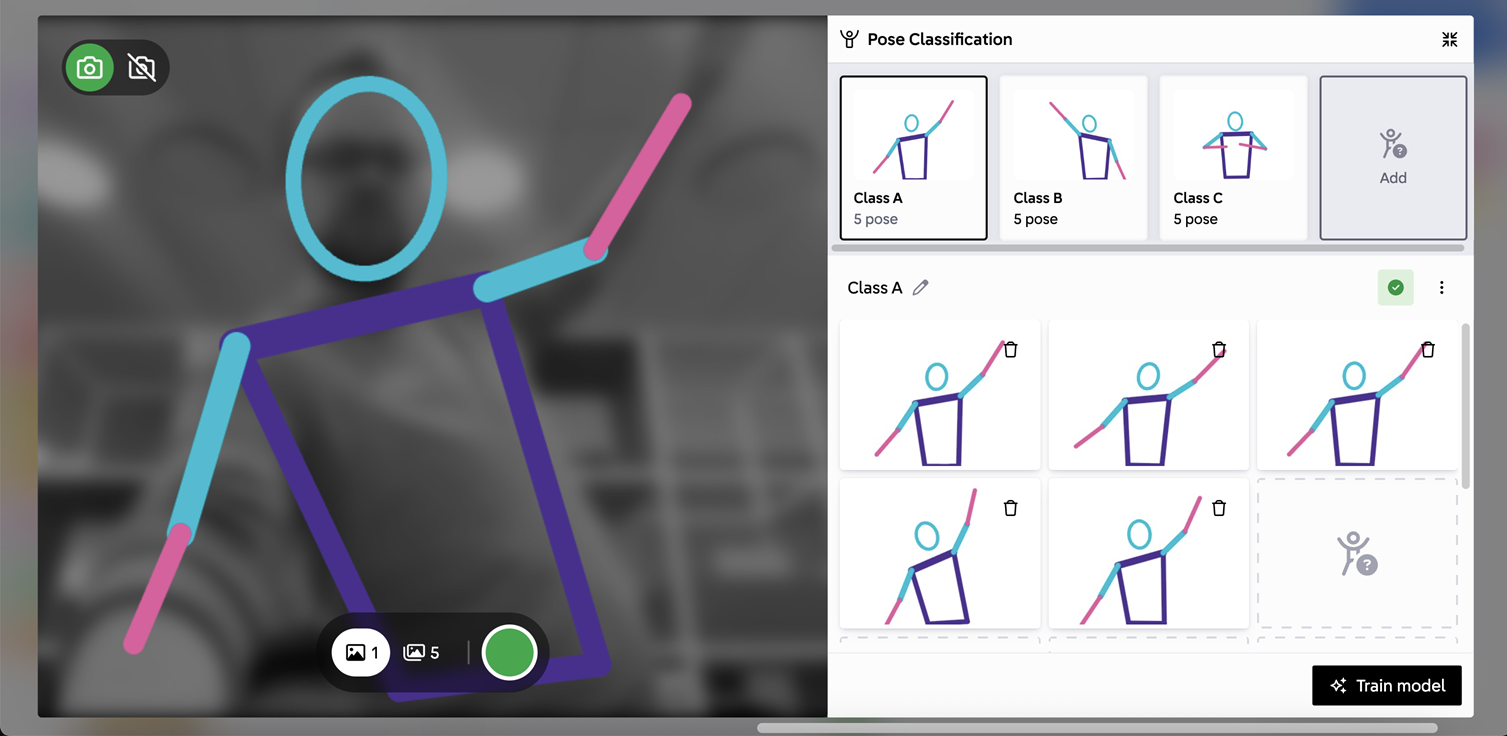Select the Class A pose card

coord(913,158)
